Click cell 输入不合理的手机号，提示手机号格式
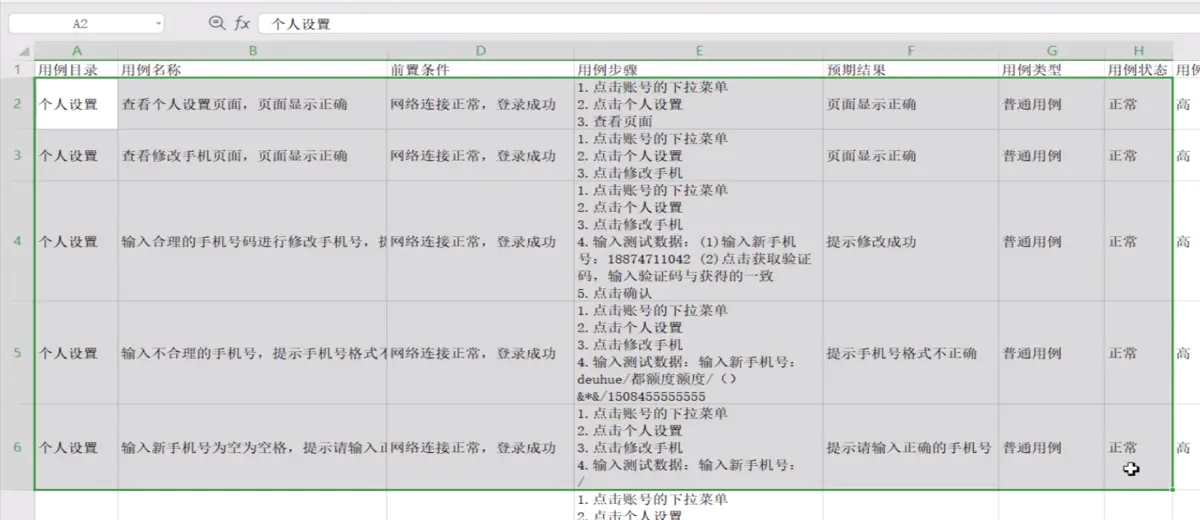This screenshot has width=1200, height=520. pyautogui.click(x=253, y=353)
